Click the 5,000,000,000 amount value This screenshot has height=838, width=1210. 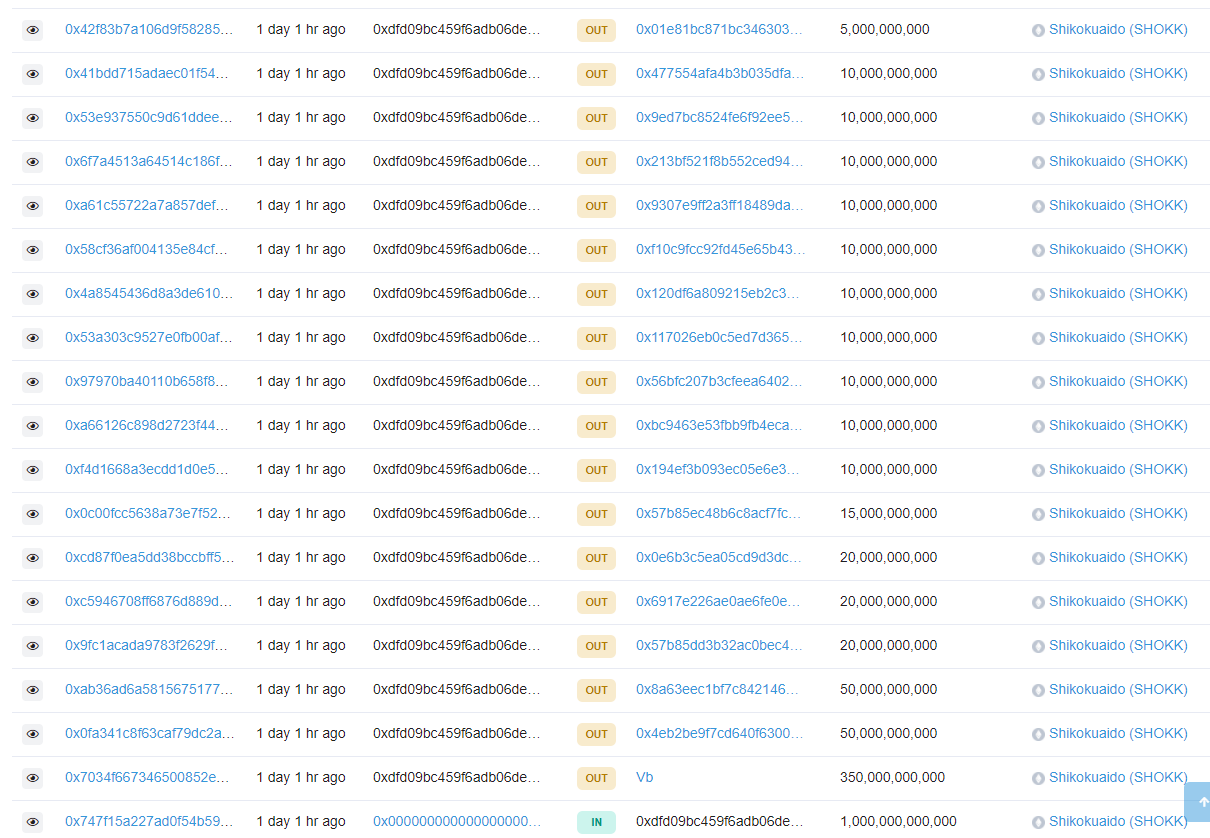(885, 30)
